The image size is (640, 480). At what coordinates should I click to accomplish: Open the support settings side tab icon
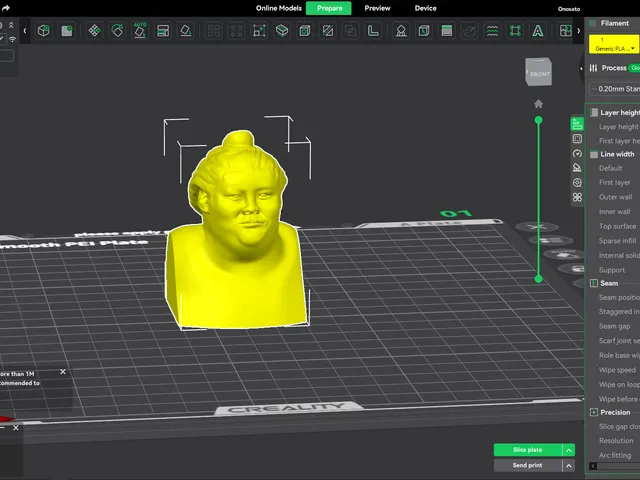(x=577, y=168)
